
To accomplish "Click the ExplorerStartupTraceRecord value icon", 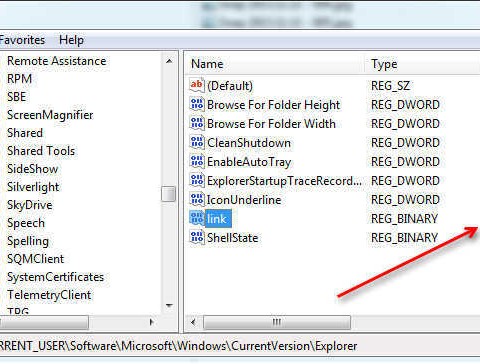I will 197,180.
